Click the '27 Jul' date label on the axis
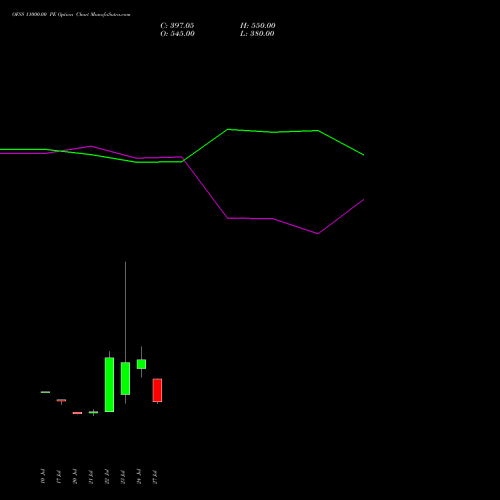 point(155,477)
